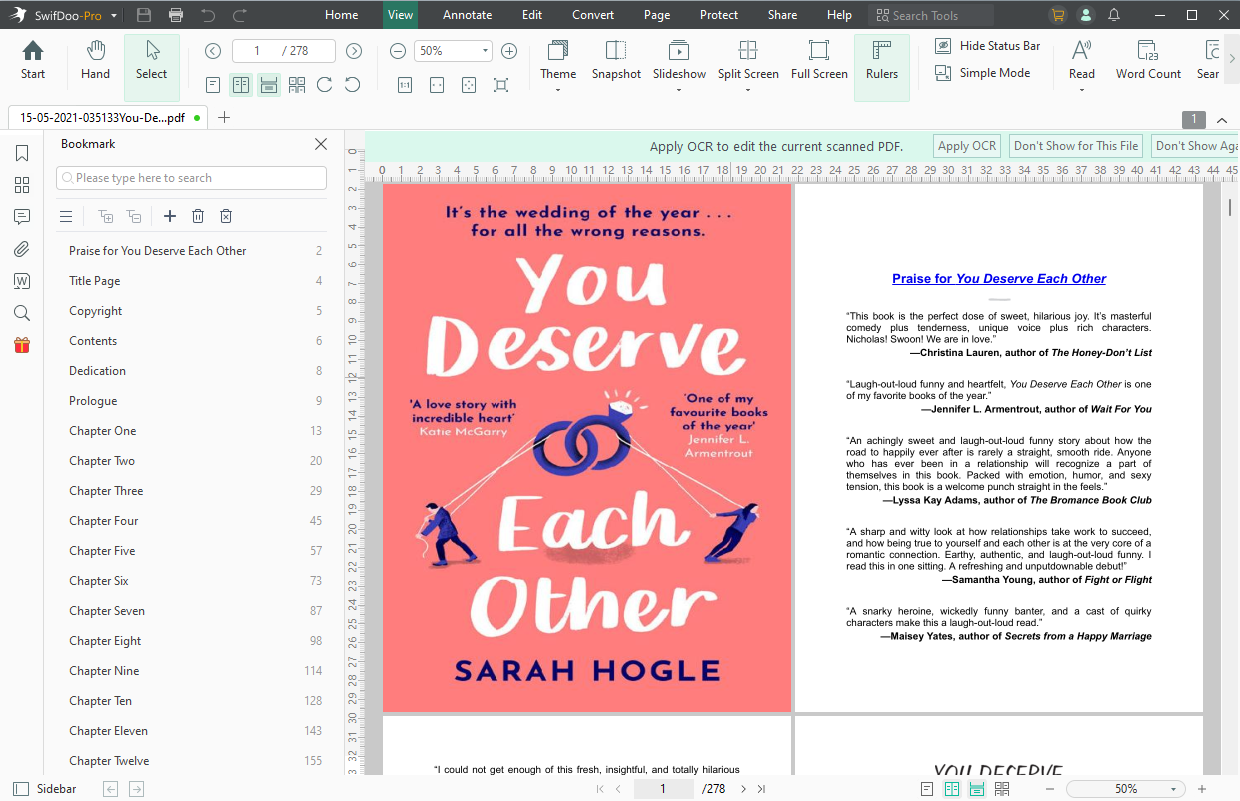Open the page thumbnails panel
The image size is (1240, 801).
pos(22,185)
